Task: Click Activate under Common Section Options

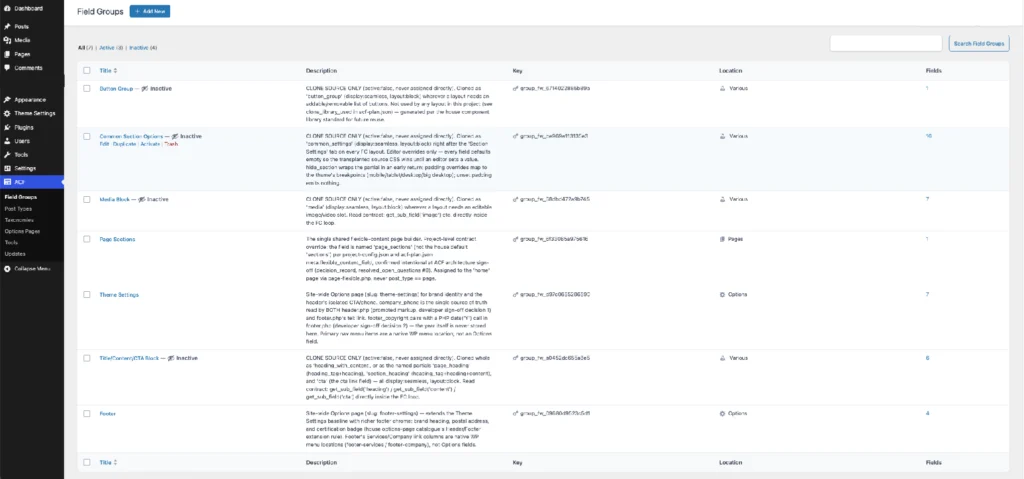Action: 150,144
